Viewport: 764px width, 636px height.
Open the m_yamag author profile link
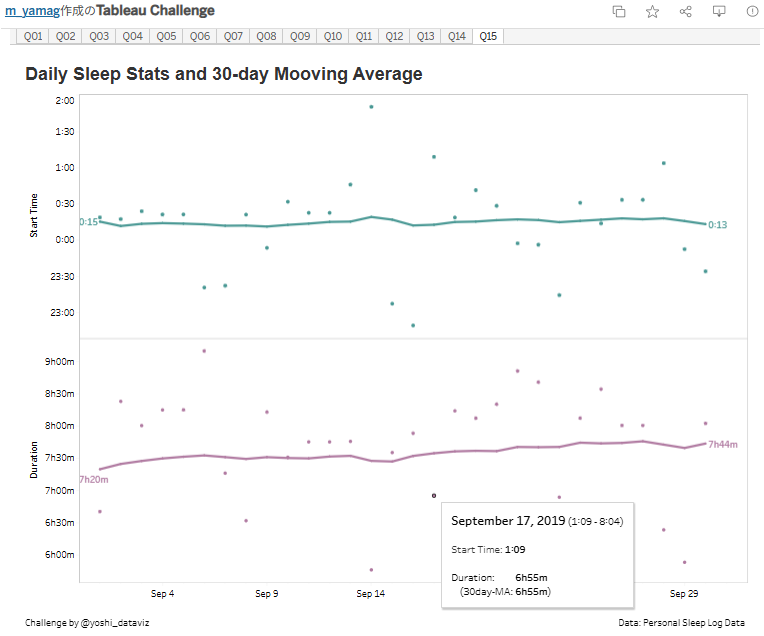pyautogui.click(x=33, y=11)
